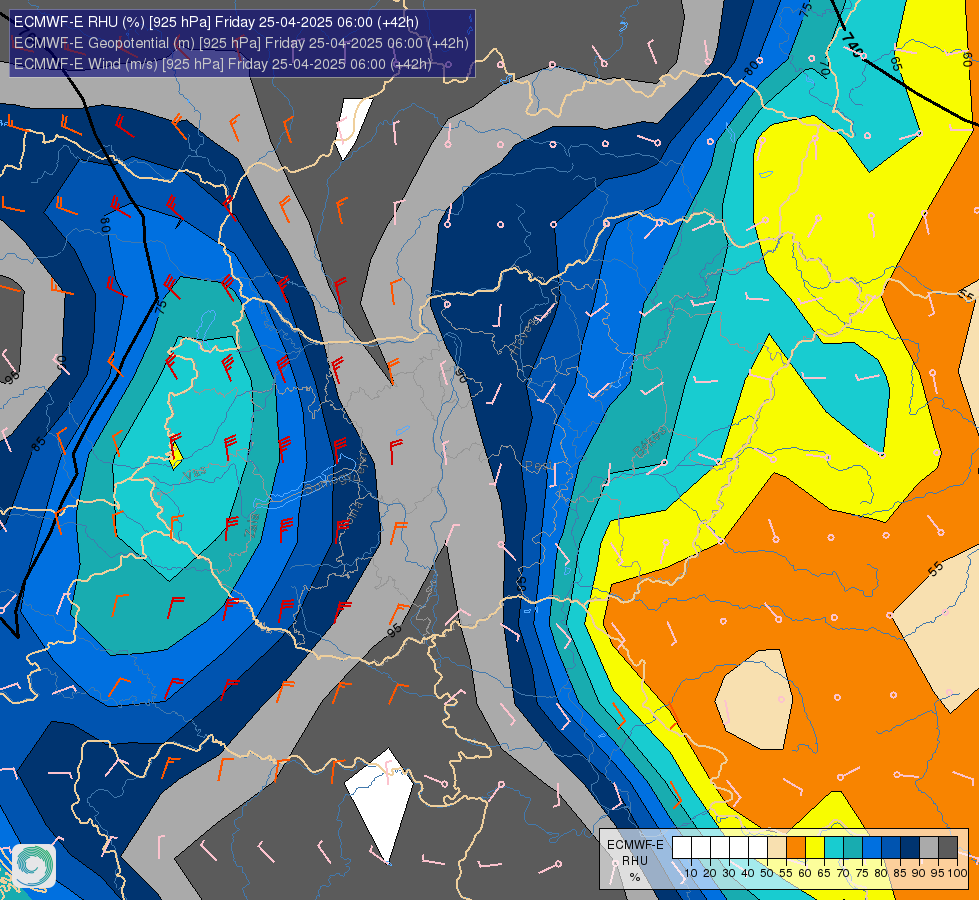Click the legend label 'RHU'
The image size is (979, 900).
pyautogui.click(x=635, y=861)
